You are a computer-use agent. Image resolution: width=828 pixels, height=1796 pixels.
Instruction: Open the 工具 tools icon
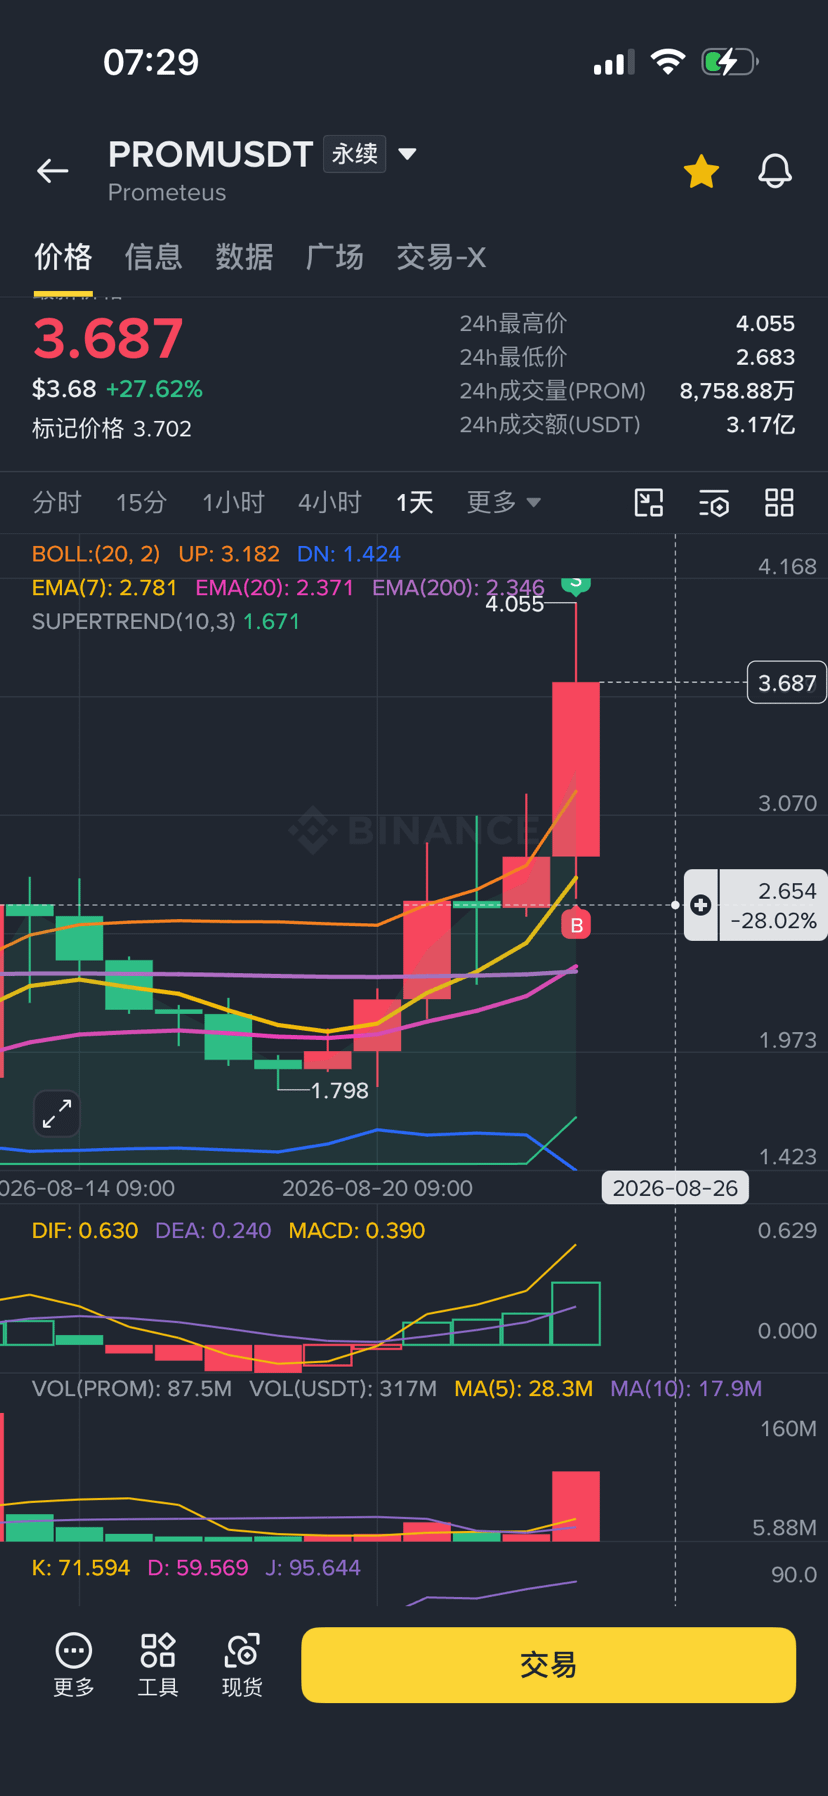[158, 1665]
